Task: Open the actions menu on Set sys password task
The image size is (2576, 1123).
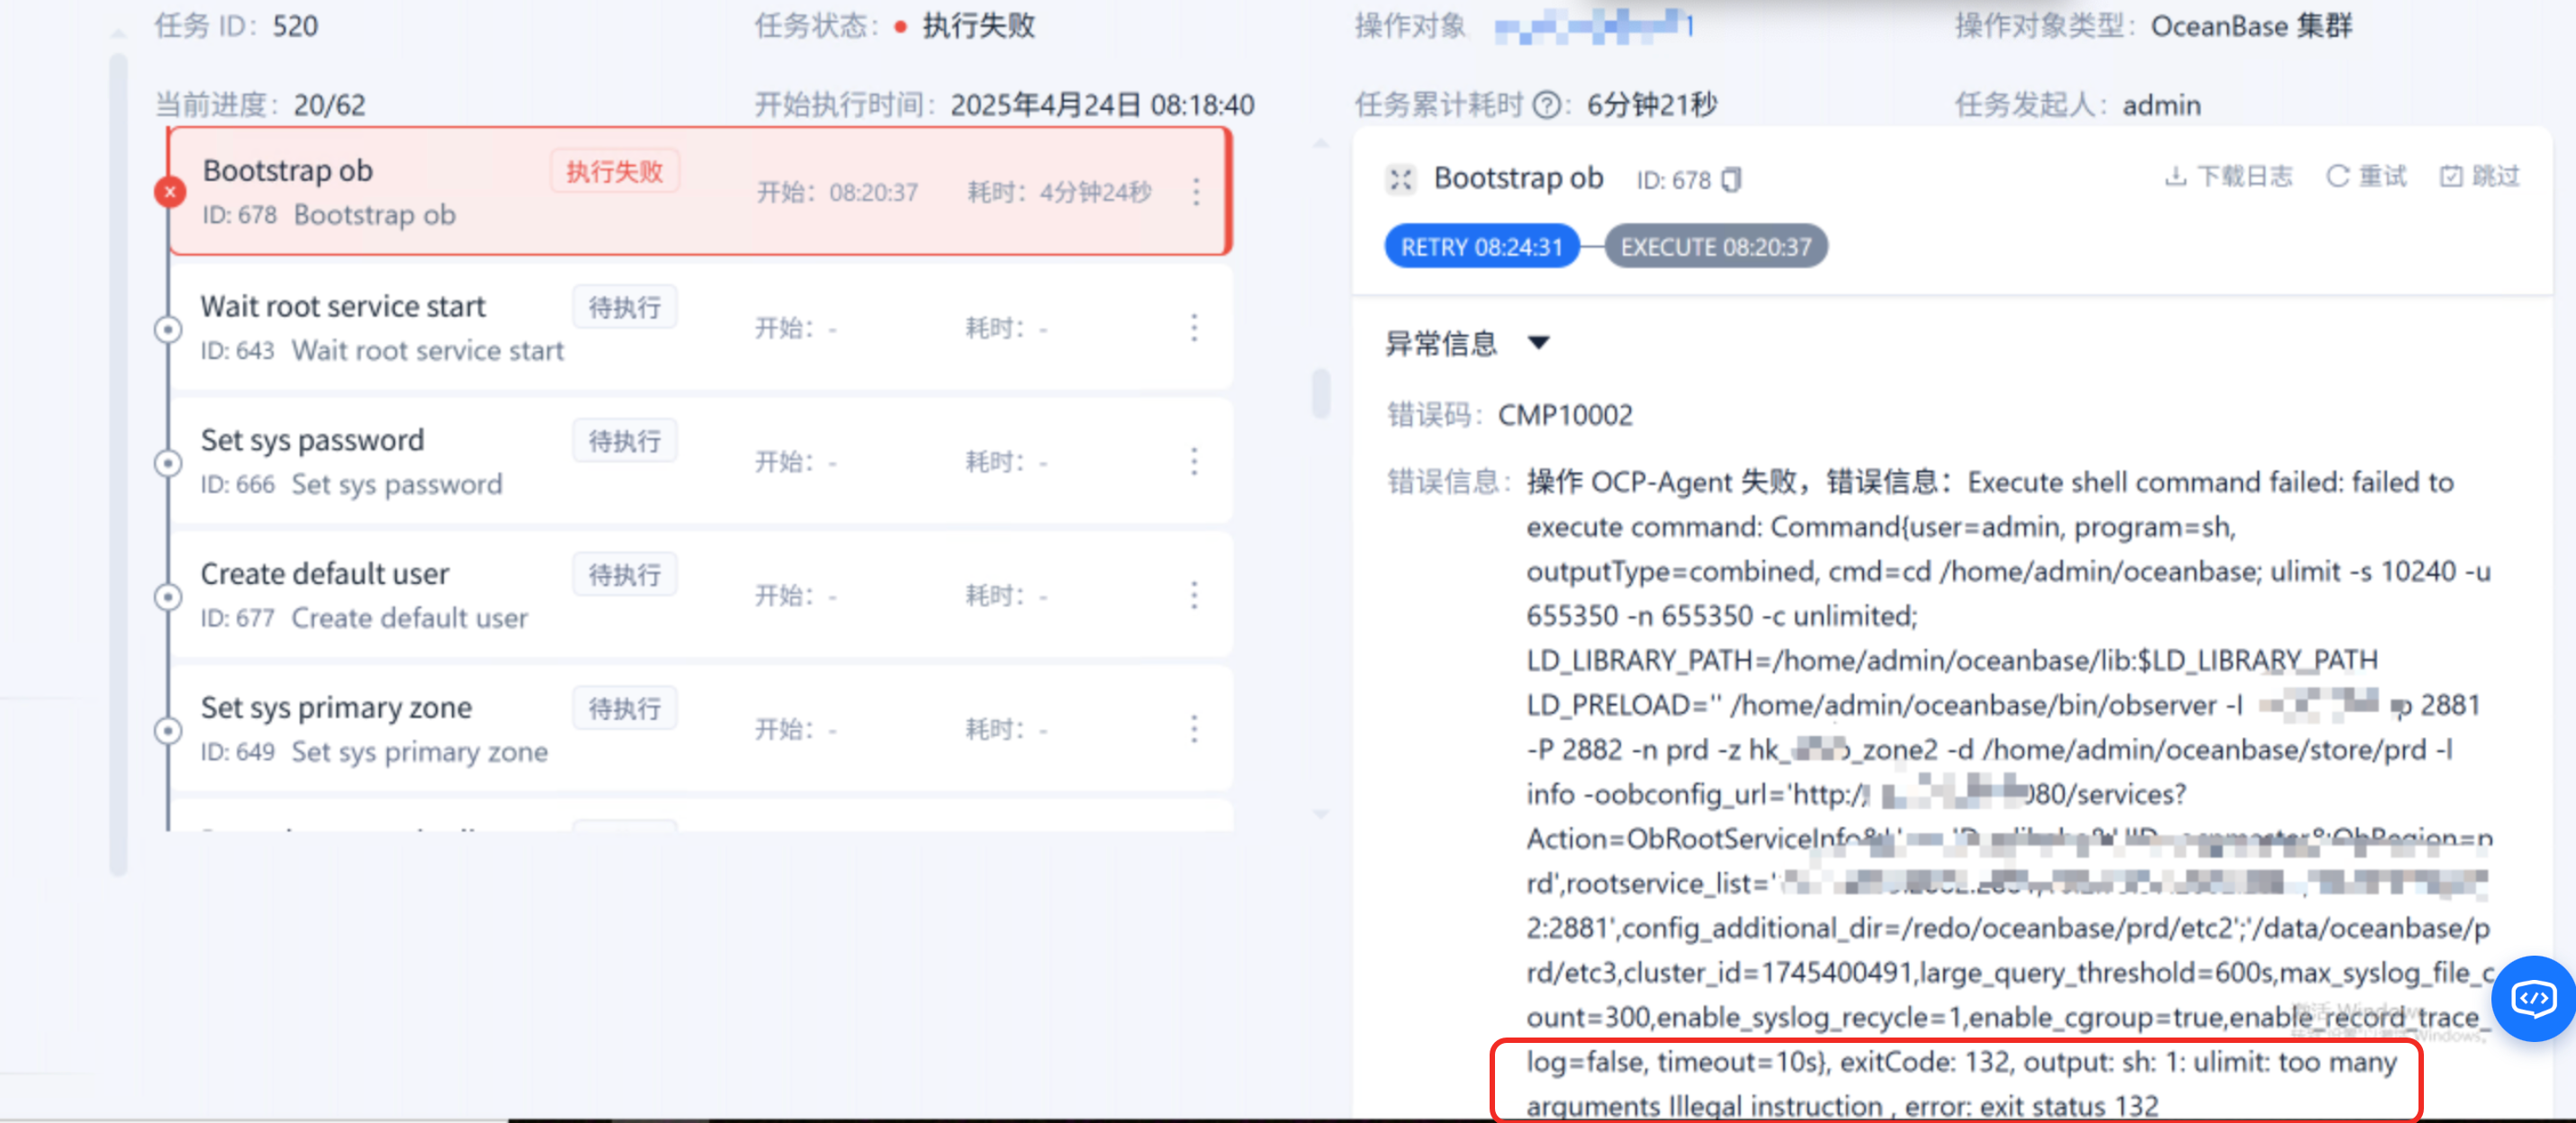Action: (x=1195, y=461)
